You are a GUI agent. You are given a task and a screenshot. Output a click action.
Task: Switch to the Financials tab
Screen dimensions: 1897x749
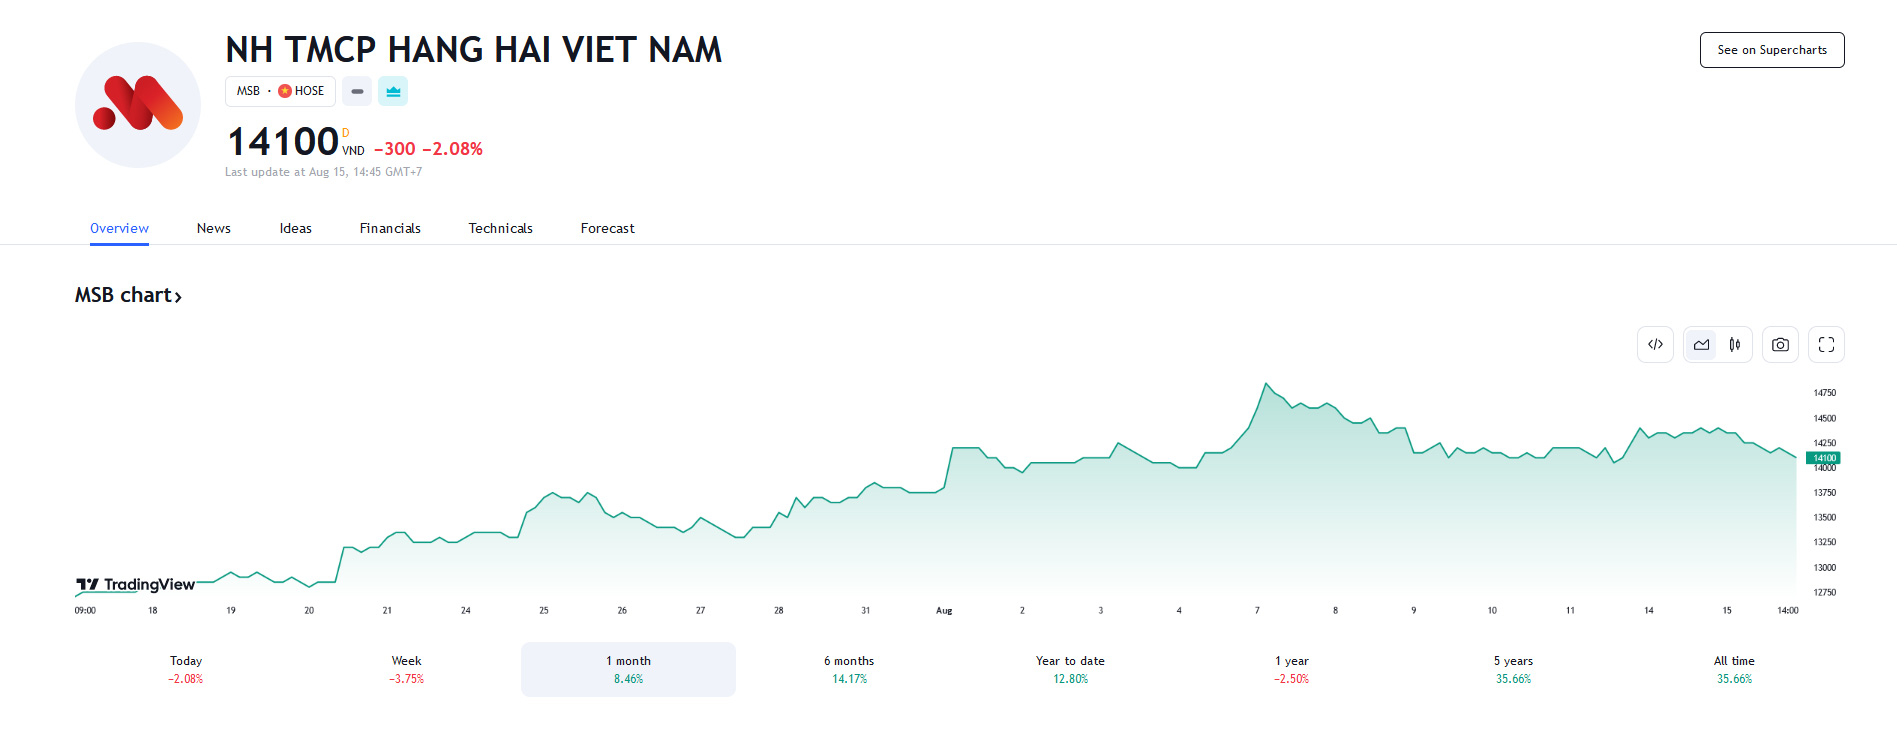tap(390, 228)
